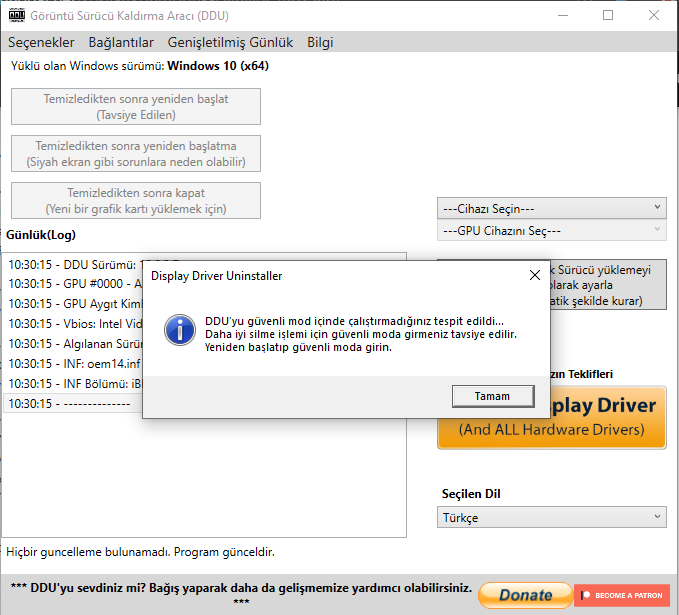
Task: Click the Windows 10 (x64) version text
Action: click(218, 66)
